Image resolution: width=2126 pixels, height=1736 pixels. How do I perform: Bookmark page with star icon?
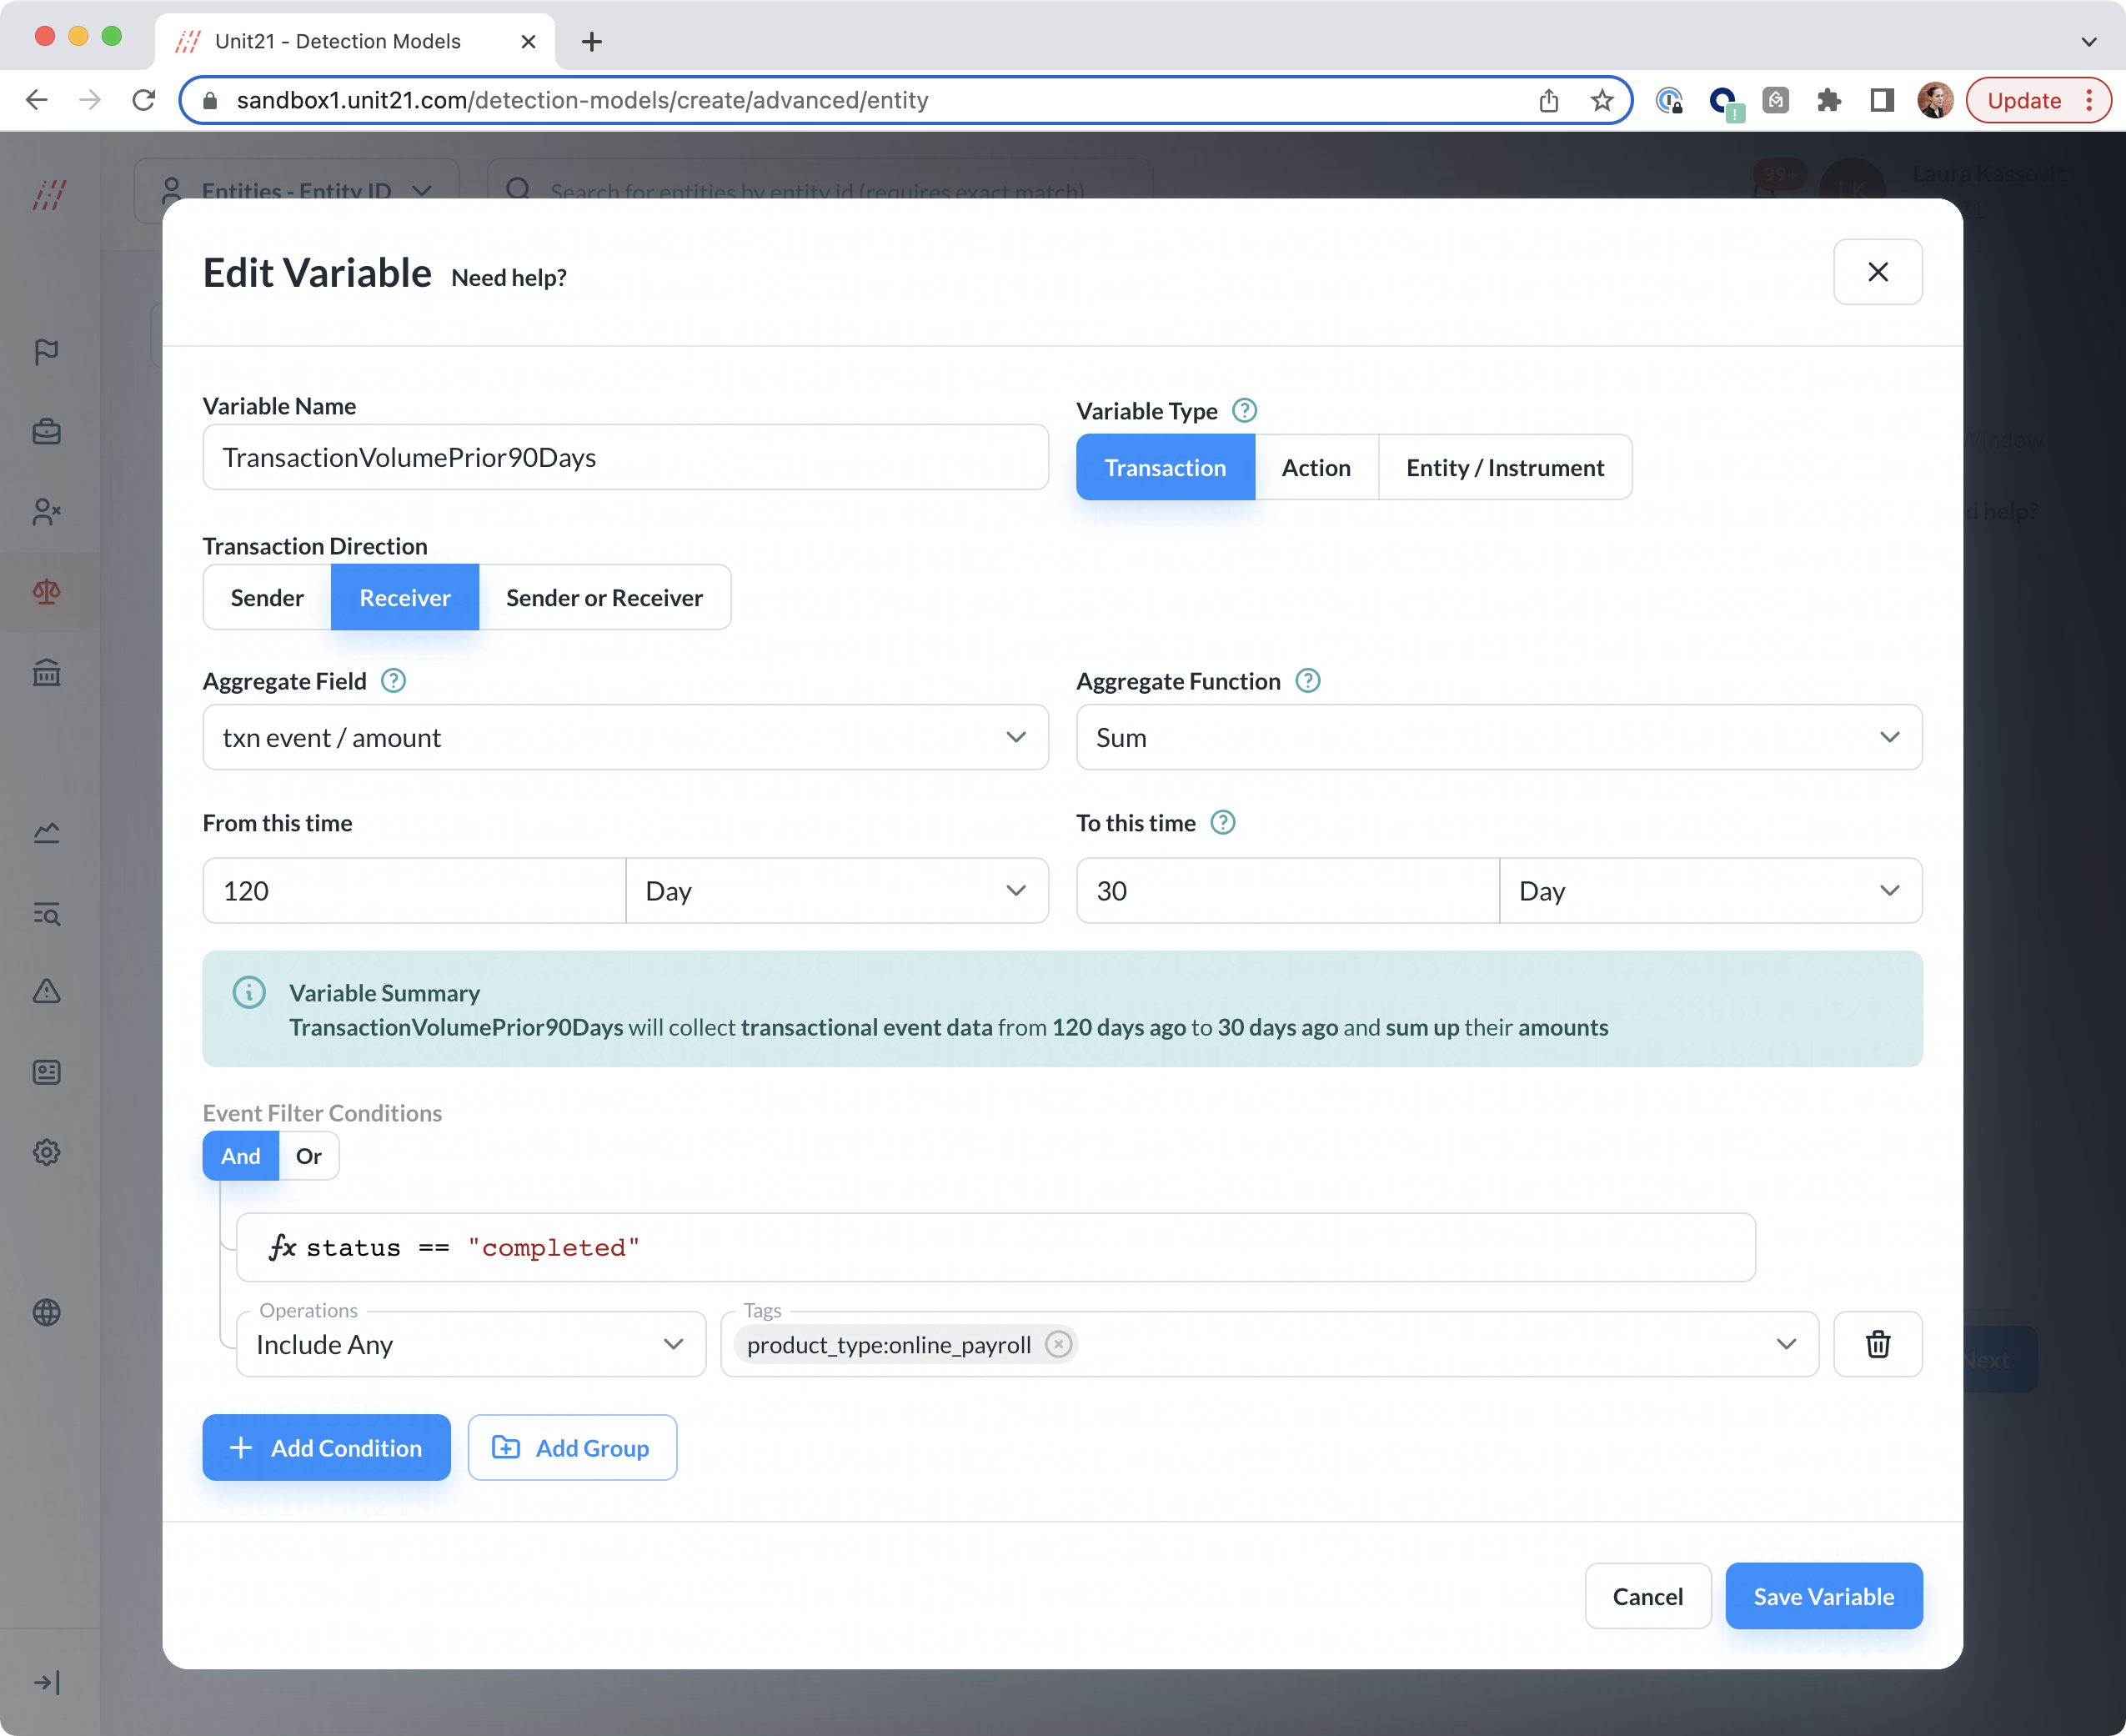pyautogui.click(x=1602, y=100)
